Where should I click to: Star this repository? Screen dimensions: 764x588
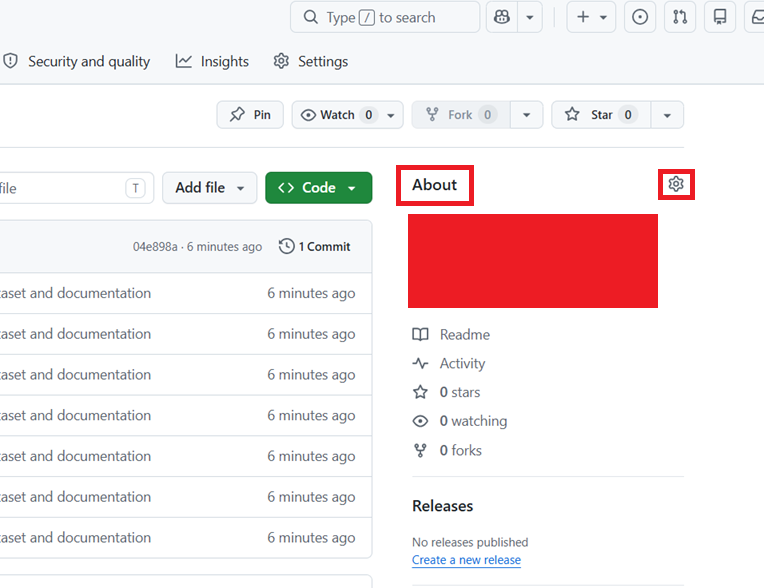point(601,115)
